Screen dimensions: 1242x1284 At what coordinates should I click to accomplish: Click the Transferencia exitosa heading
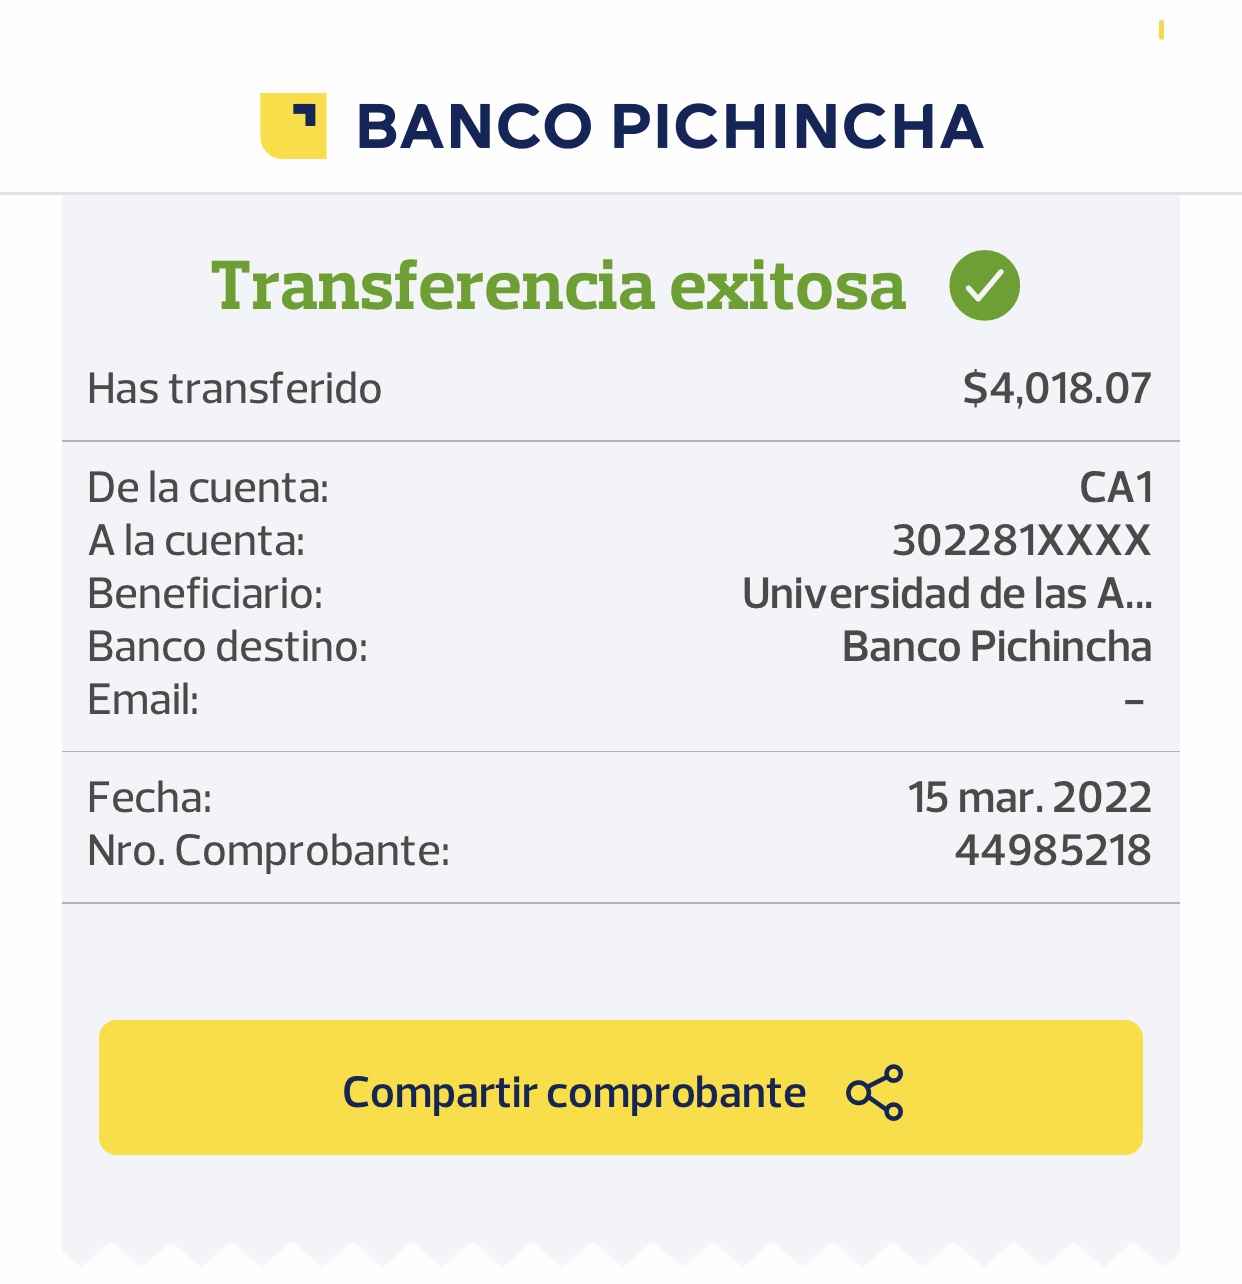[x=558, y=286]
